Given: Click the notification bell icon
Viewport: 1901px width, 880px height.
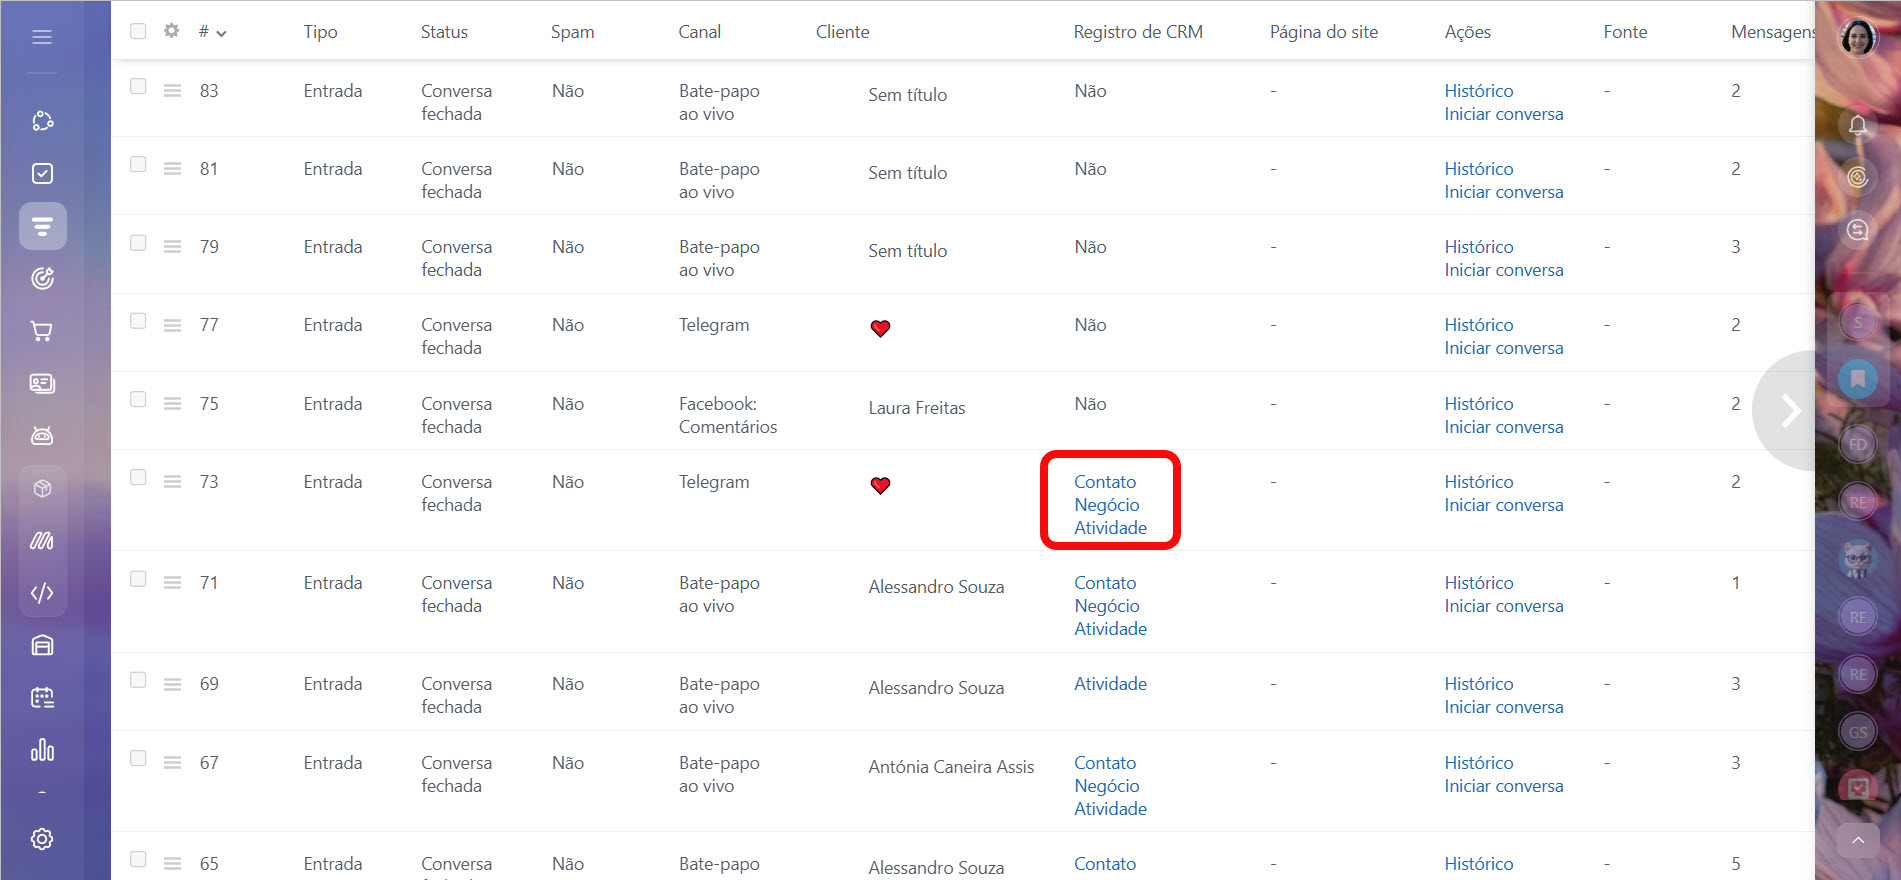Looking at the screenshot, I should click(x=1858, y=125).
